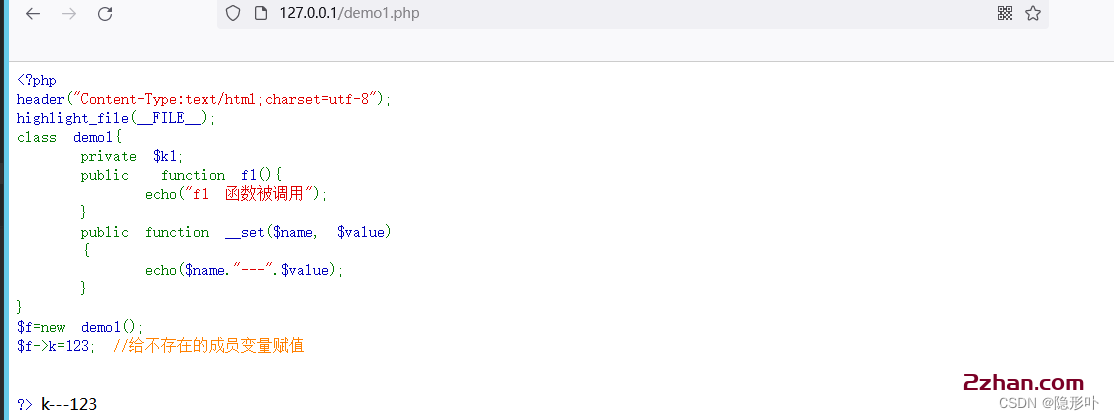Click the browser back arrow

33,14
